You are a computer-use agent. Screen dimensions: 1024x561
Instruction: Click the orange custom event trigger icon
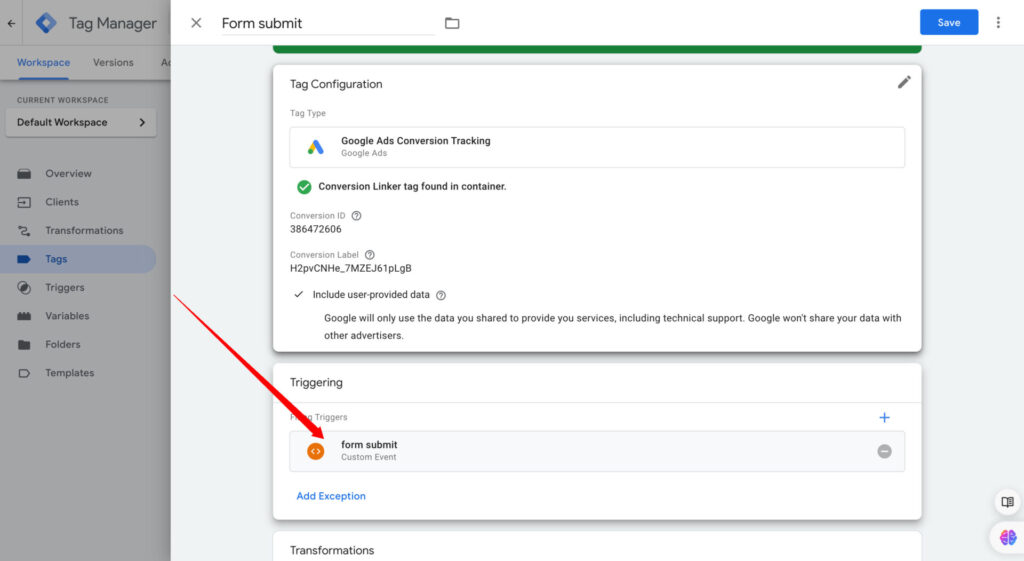[x=315, y=451]
